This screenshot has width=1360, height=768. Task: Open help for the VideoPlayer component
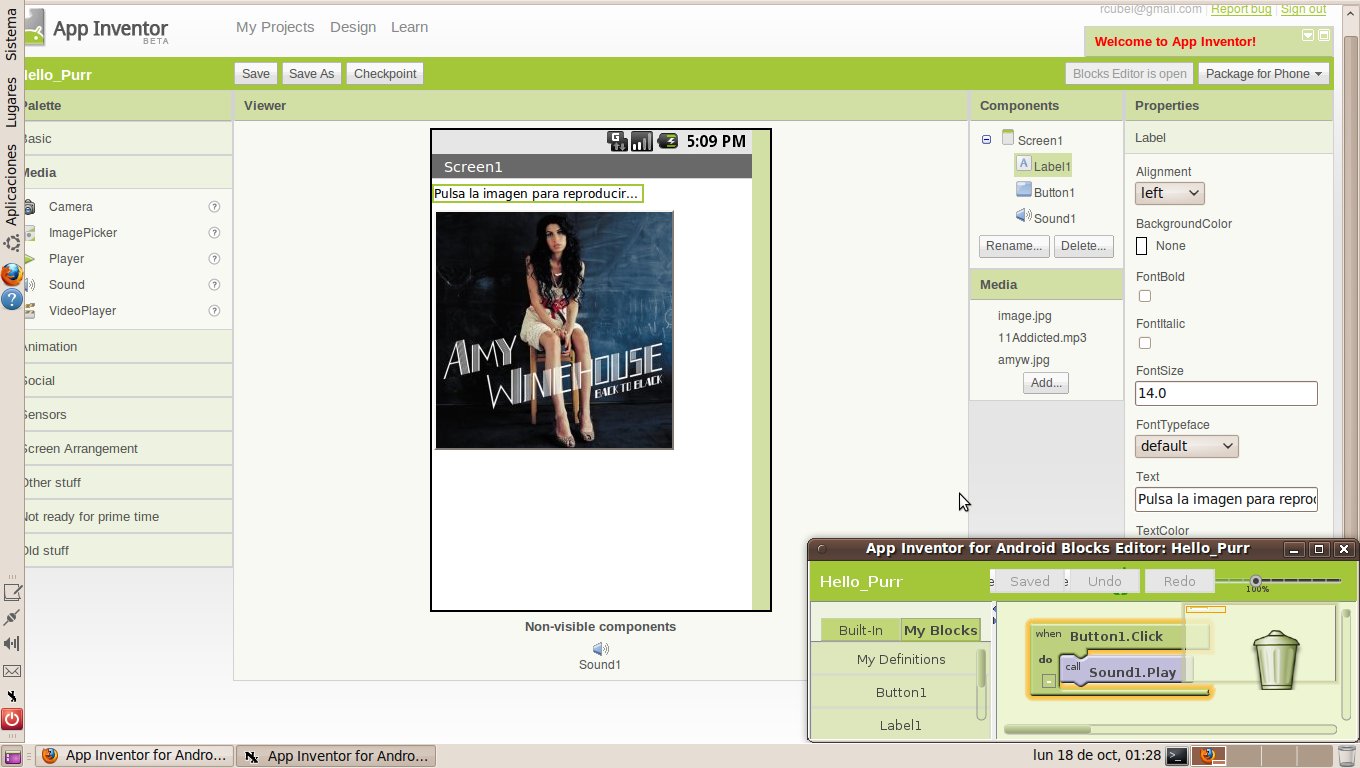click(x=214, y=311)
